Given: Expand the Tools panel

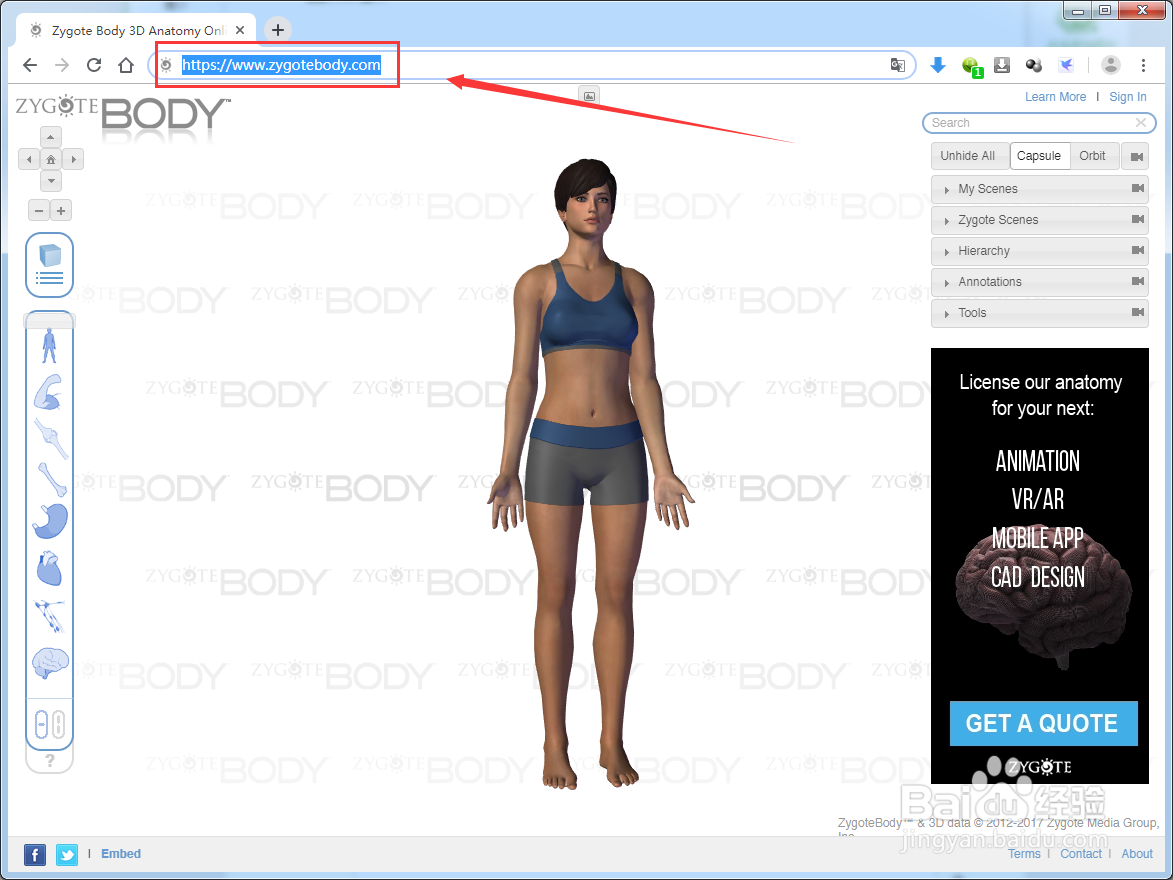Looking at the screenshot, I should point(1040,313).
